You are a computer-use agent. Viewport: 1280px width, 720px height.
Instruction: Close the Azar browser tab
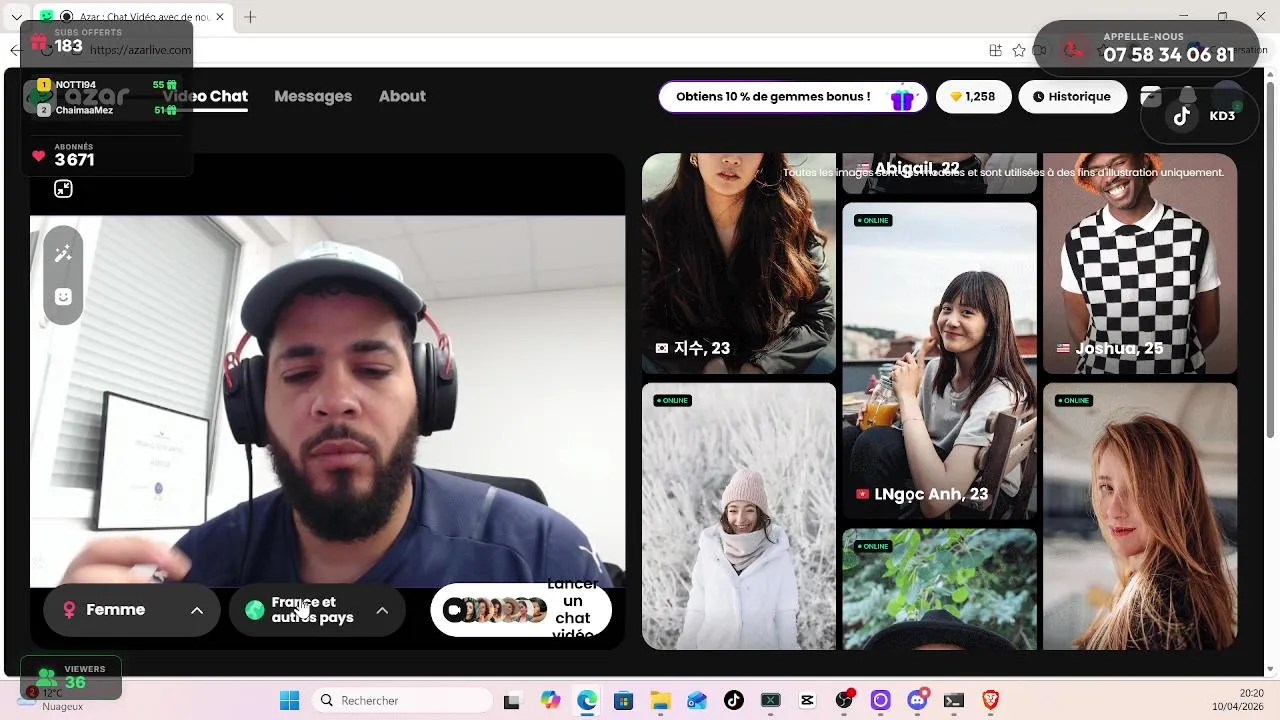click(x=219, y=17)
